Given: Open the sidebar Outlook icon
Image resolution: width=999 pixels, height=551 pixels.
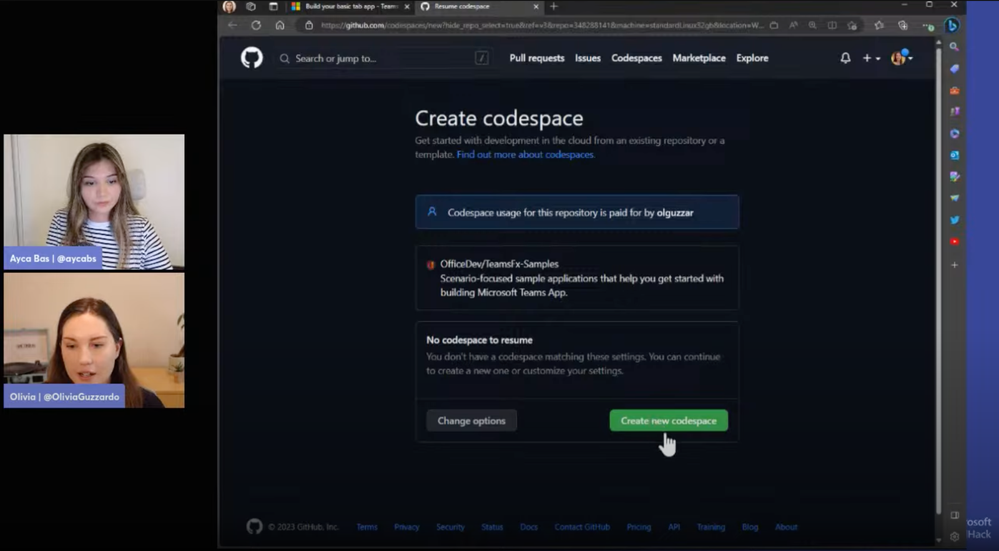Looking at the screenshot, I should click(954, 155).
